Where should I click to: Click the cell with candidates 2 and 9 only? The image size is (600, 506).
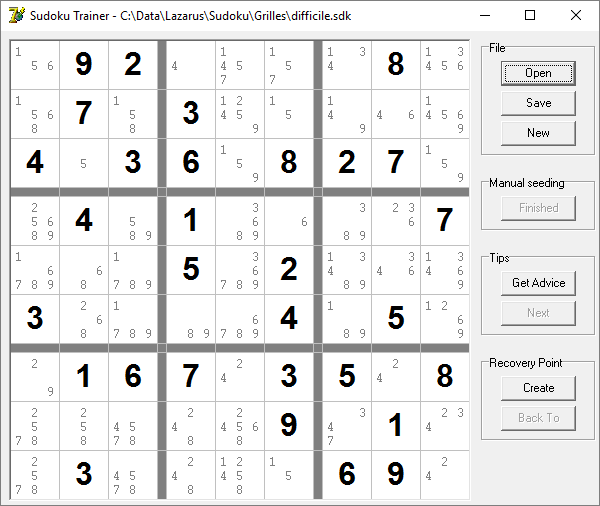click(35, 377)
